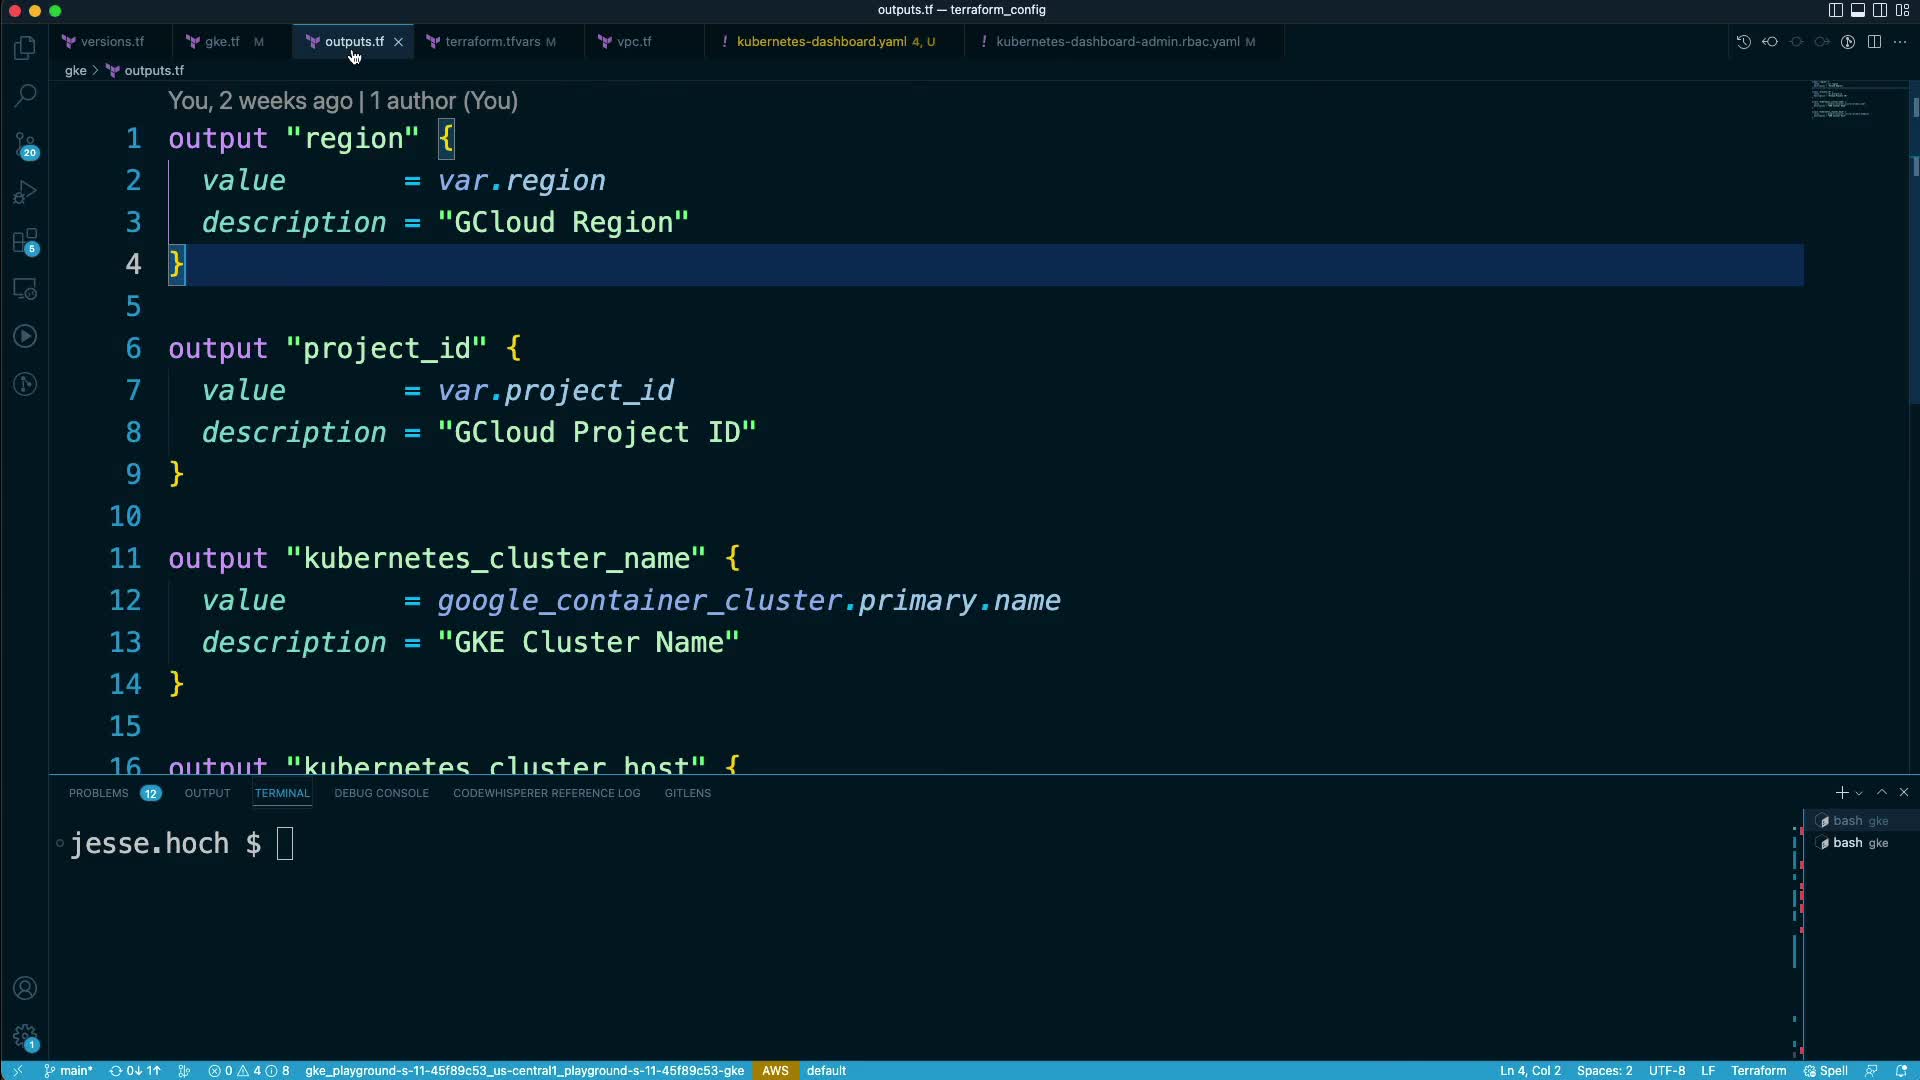Image resolution: width=1920 pixels, height=1080 pixels.
Task: Open the Run and Debug view
Action: tap(25, 192)
